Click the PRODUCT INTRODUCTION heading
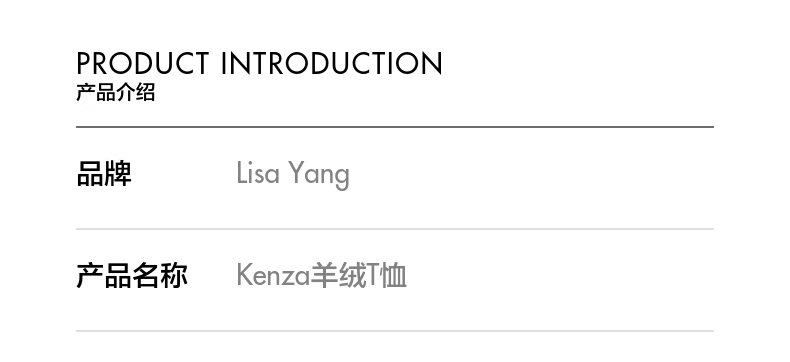This screenshot has height=362, width=790. click(259, 63)
